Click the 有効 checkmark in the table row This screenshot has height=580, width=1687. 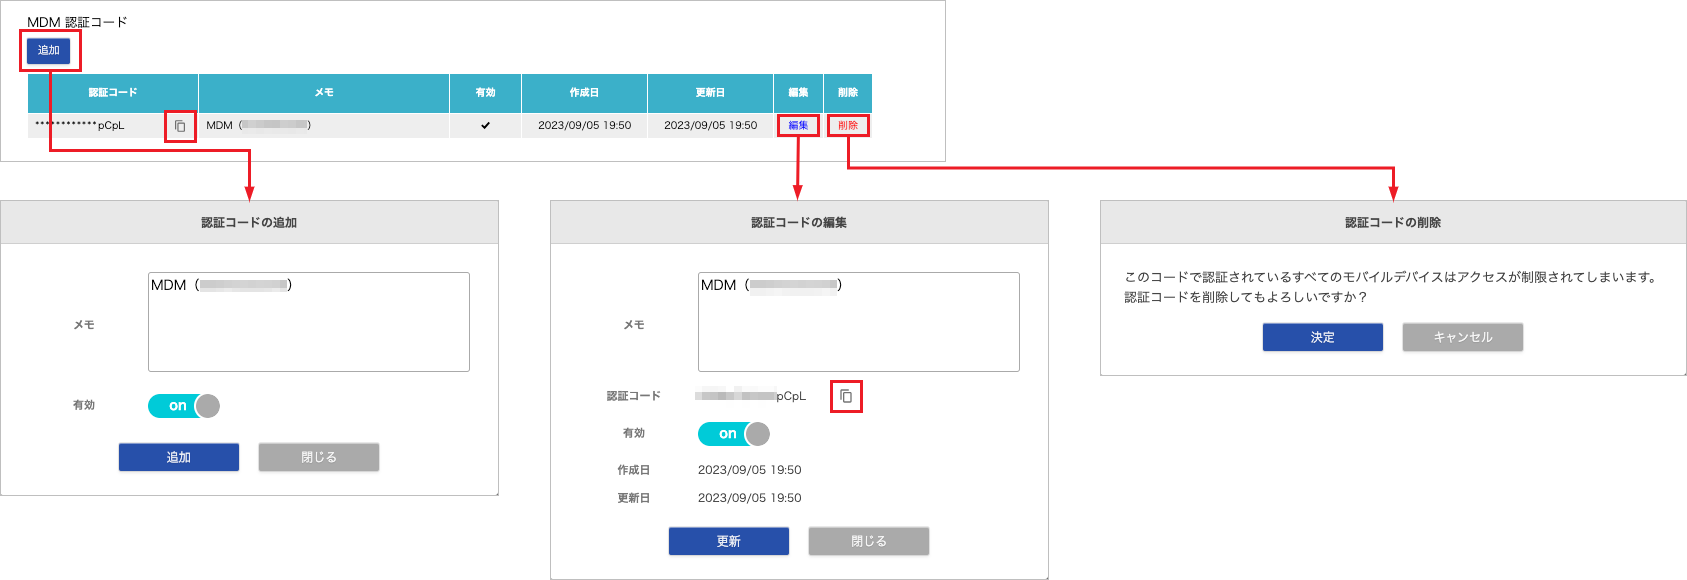point(486,126)
